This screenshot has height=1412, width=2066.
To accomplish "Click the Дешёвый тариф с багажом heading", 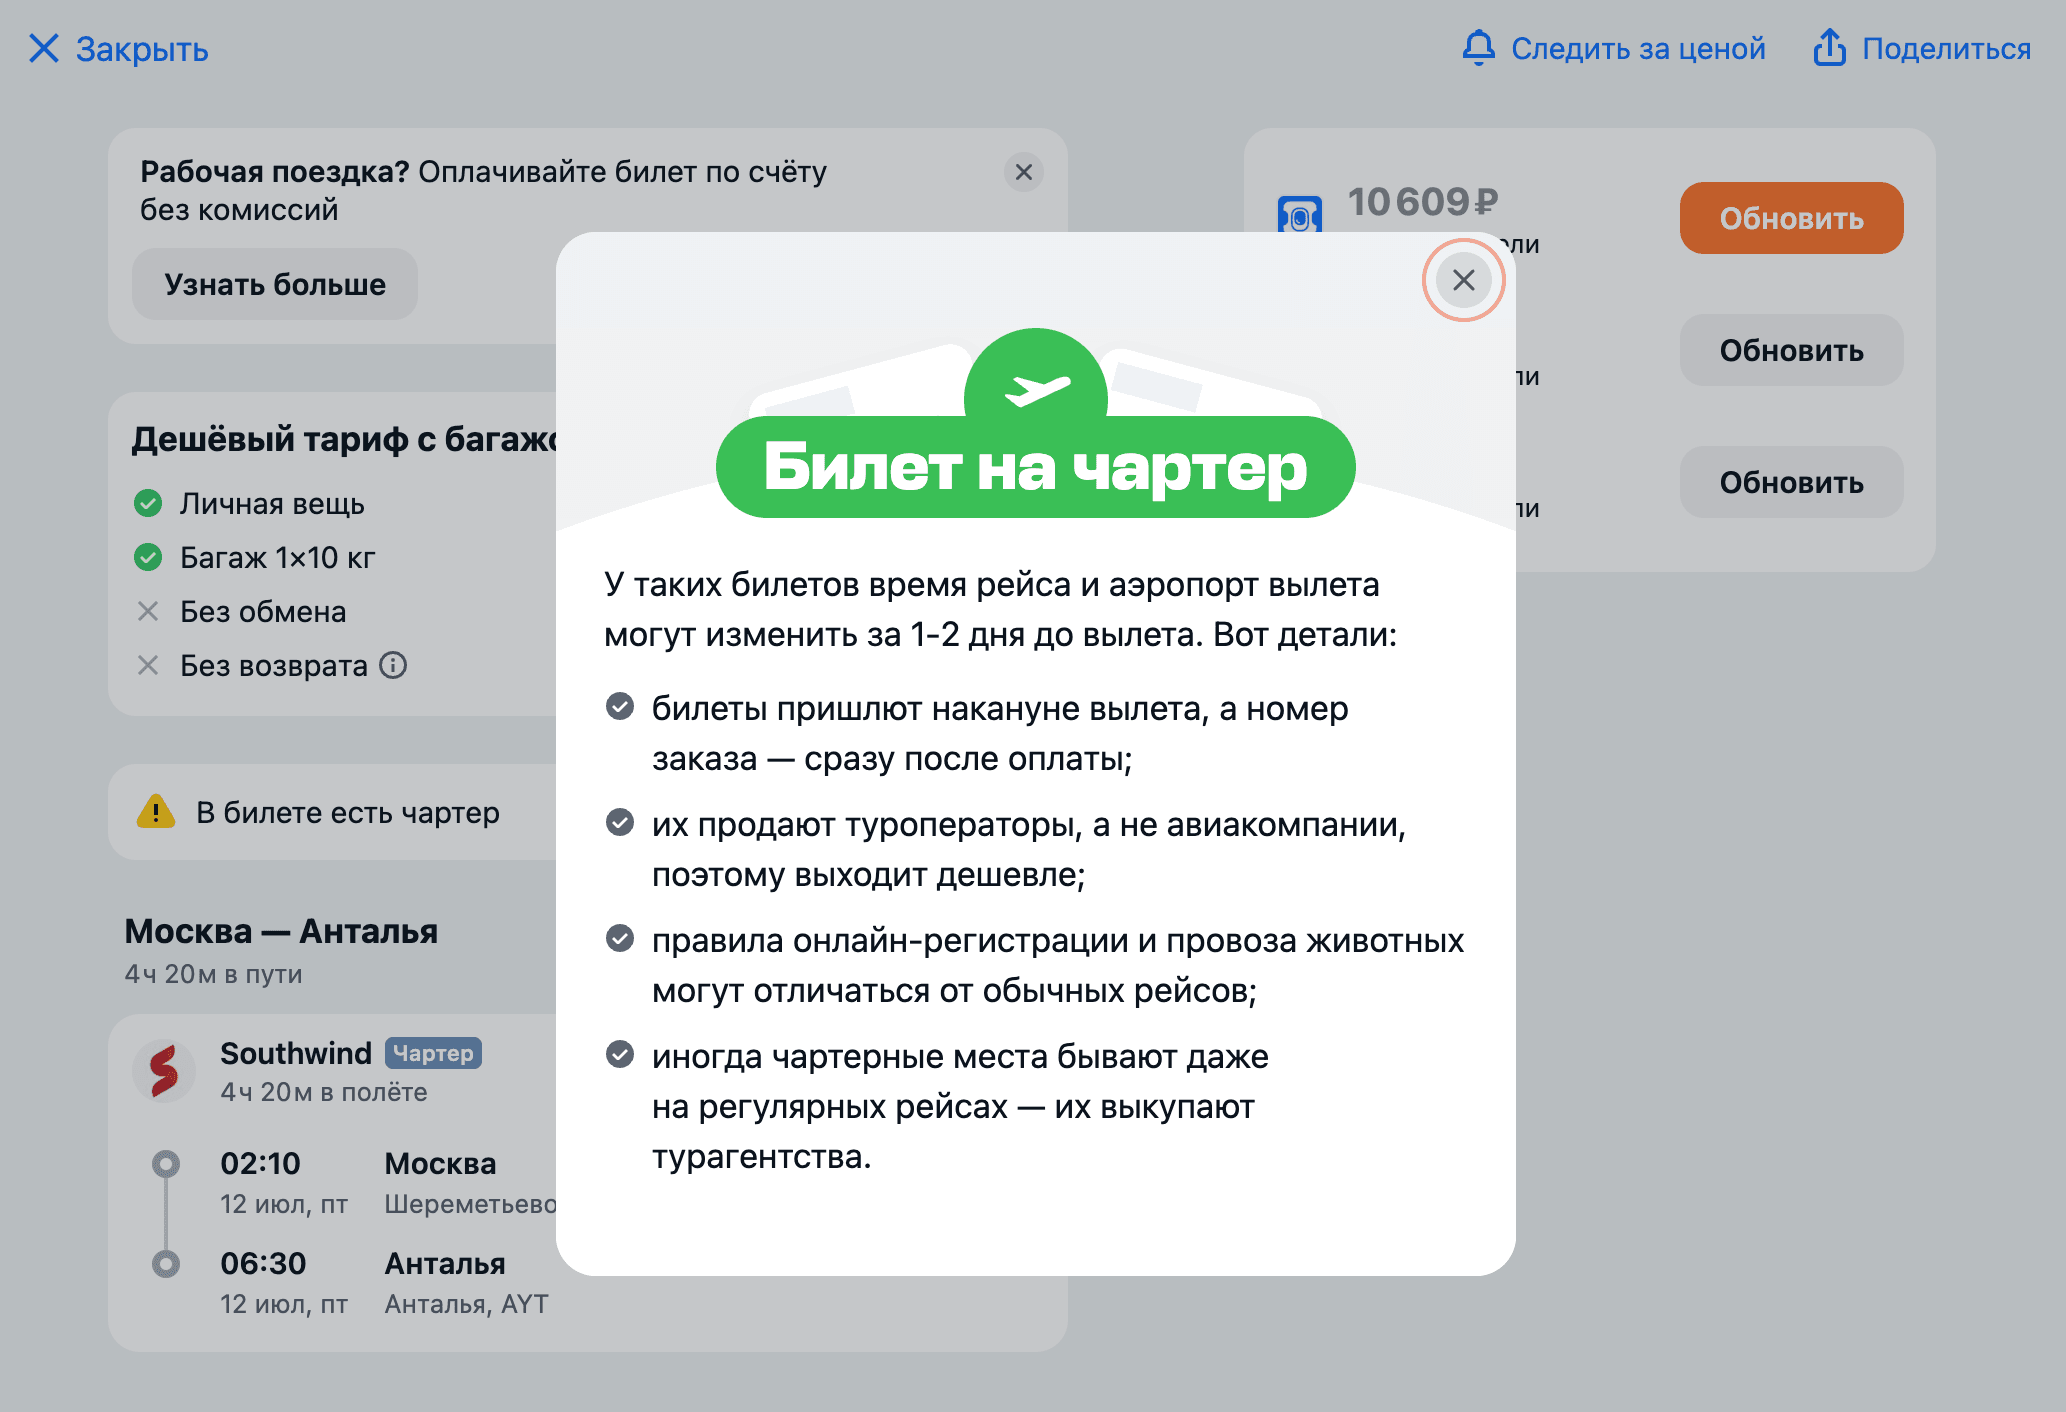I will point(344,438).
